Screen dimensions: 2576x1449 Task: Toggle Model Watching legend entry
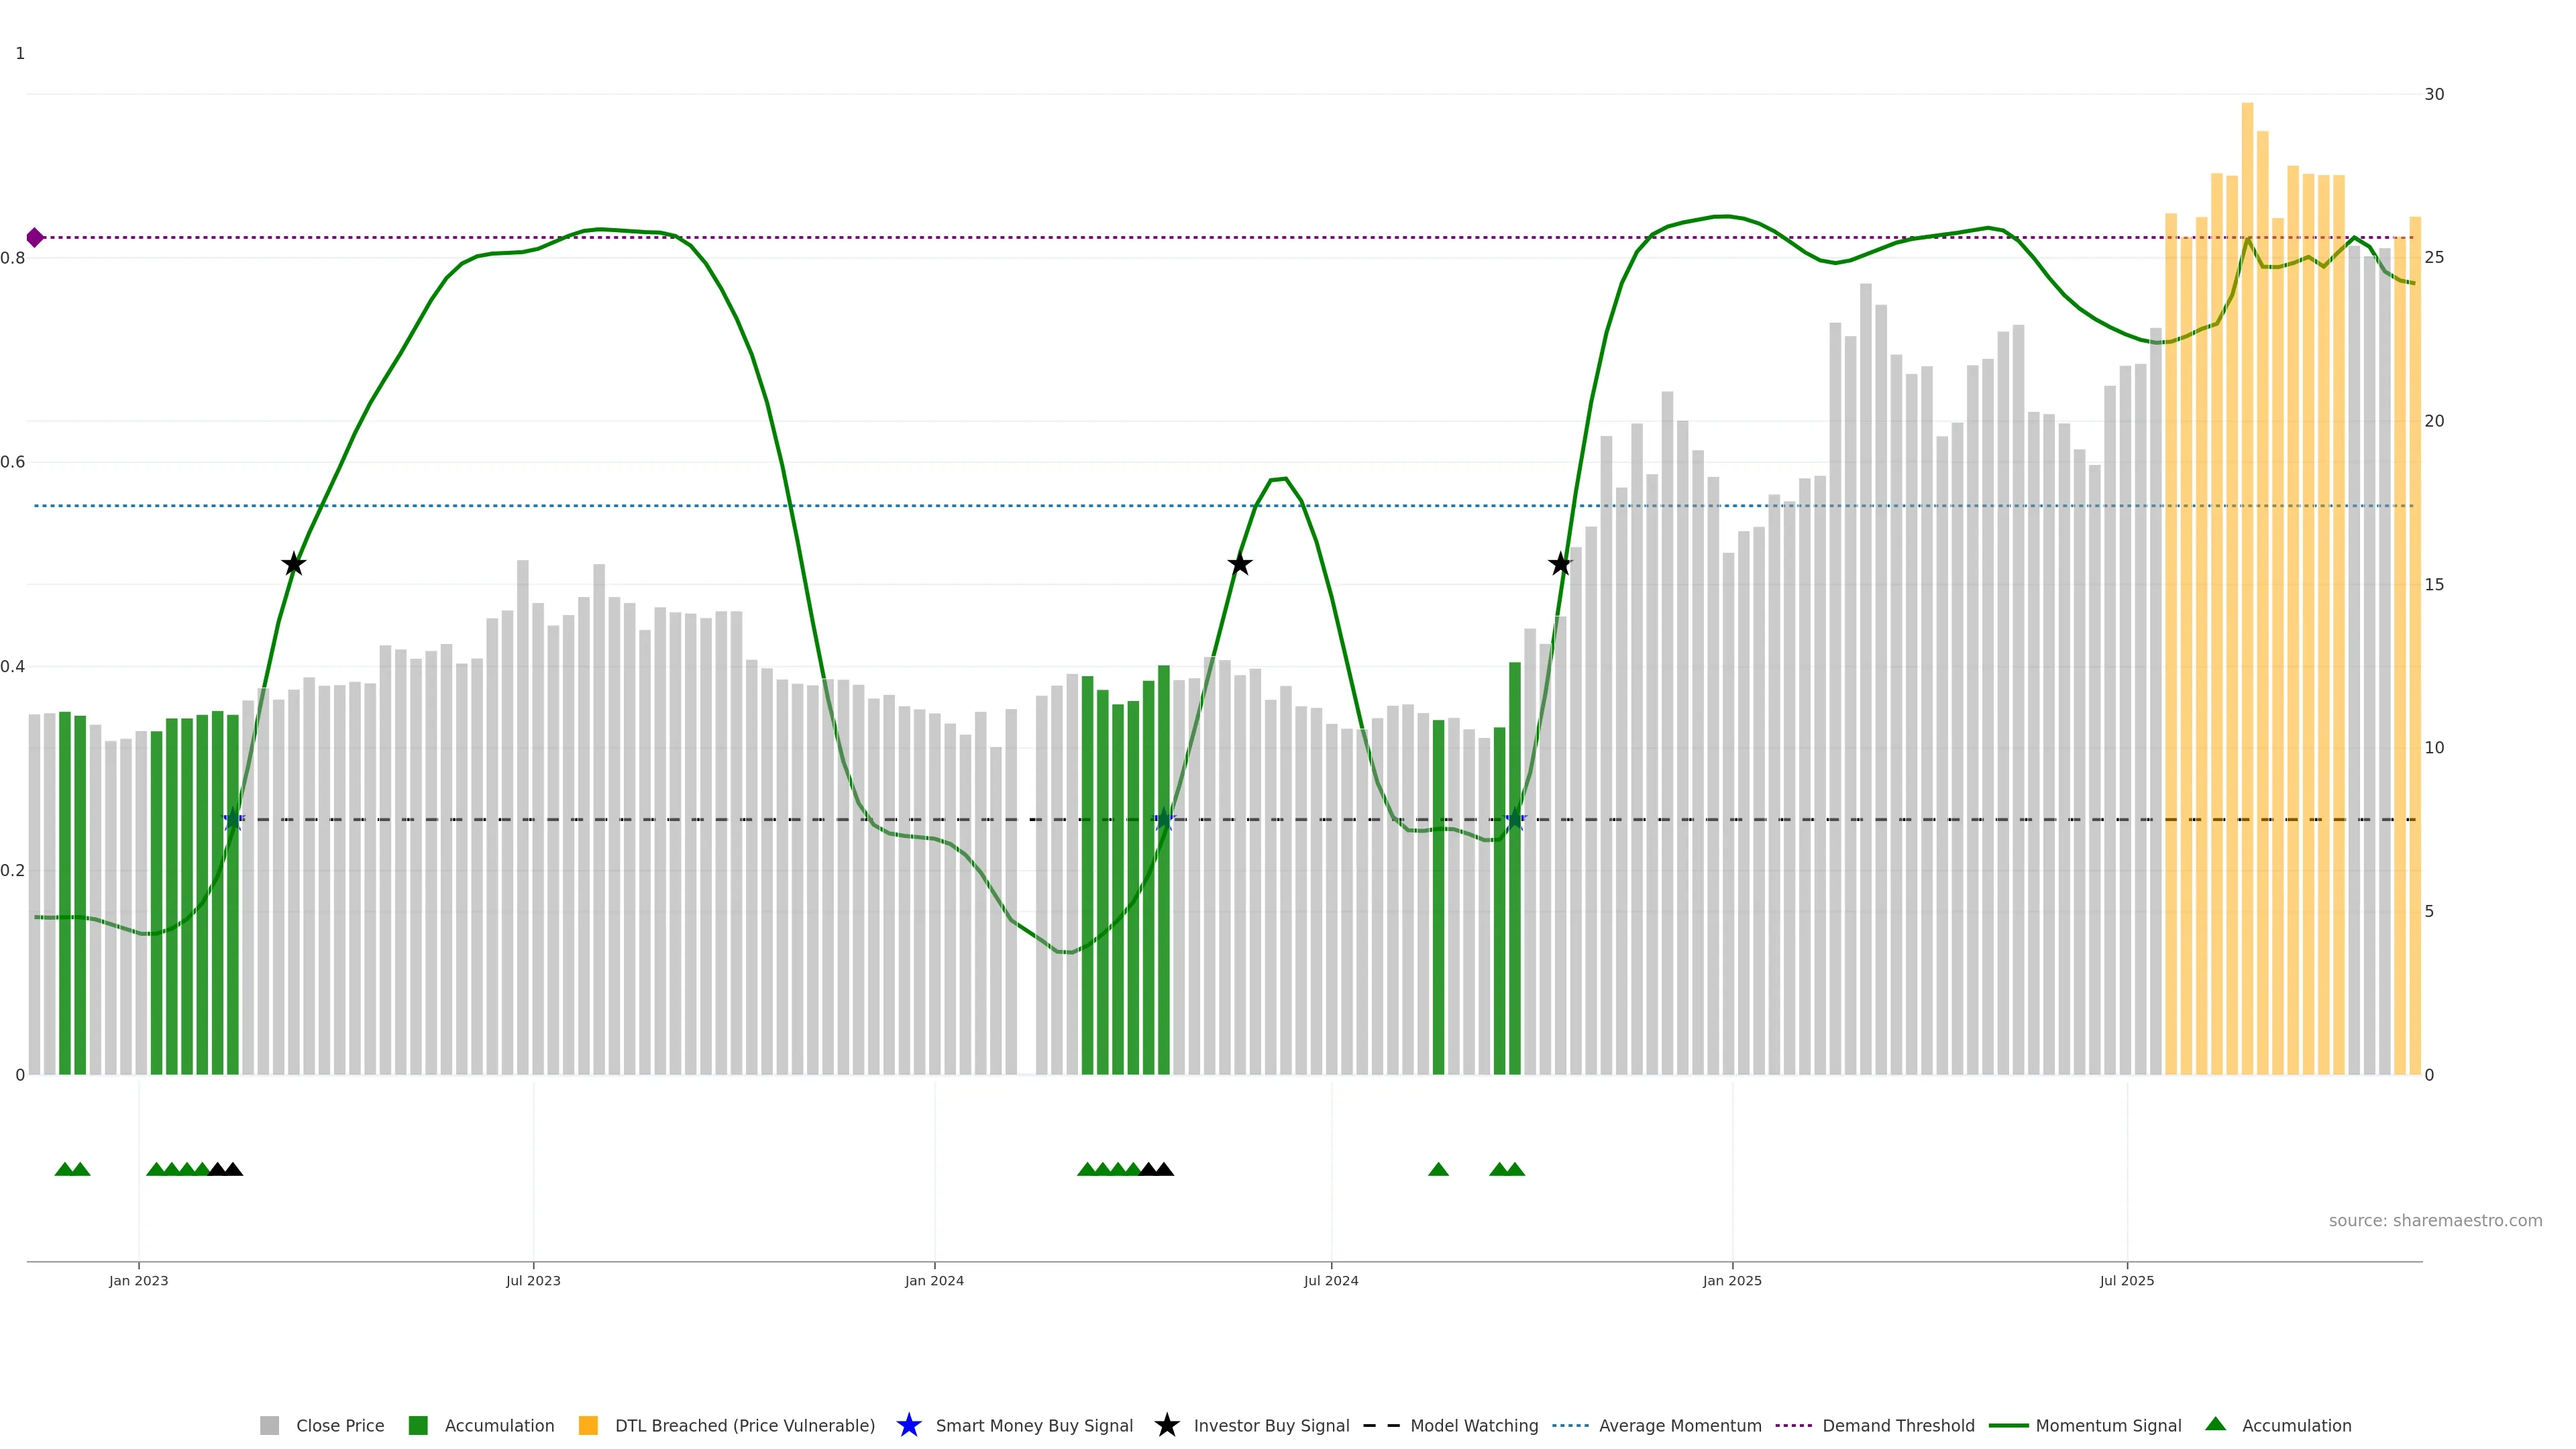pos(1473,1425)
